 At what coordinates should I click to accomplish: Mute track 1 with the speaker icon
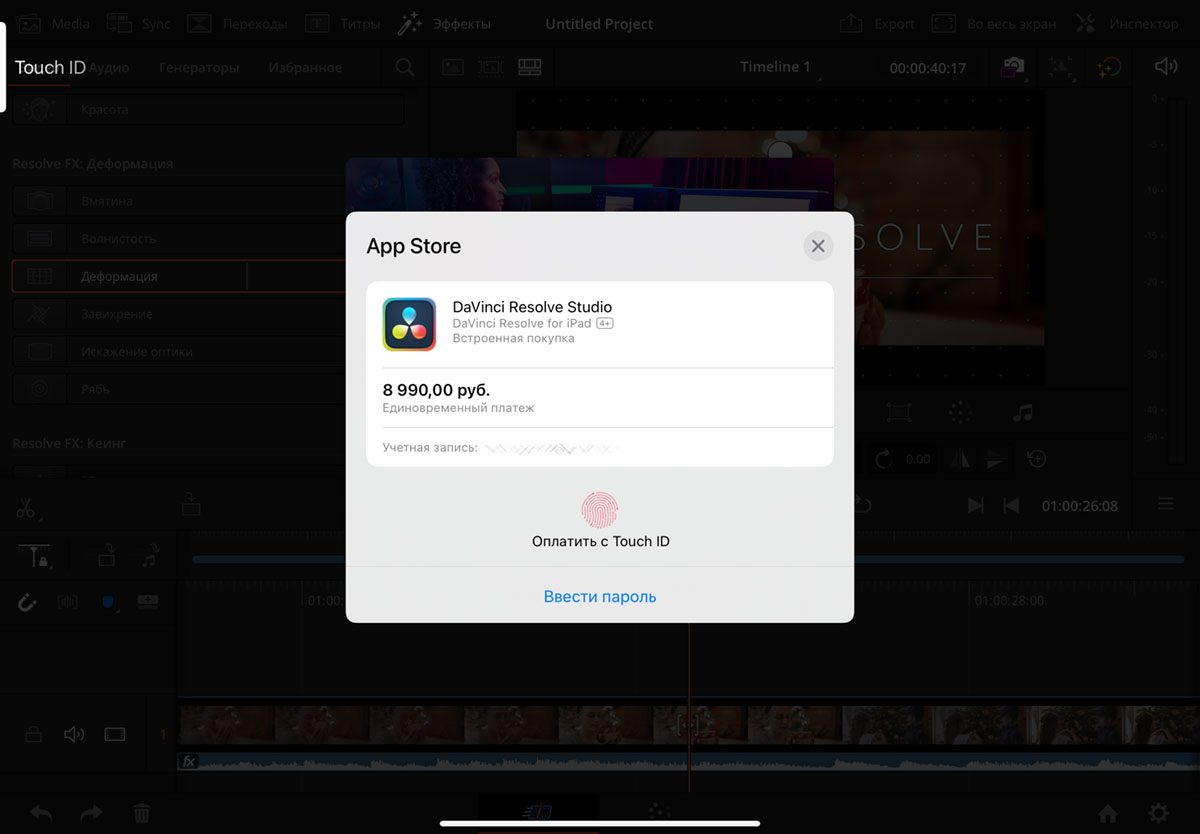click(x=74, y=735)
